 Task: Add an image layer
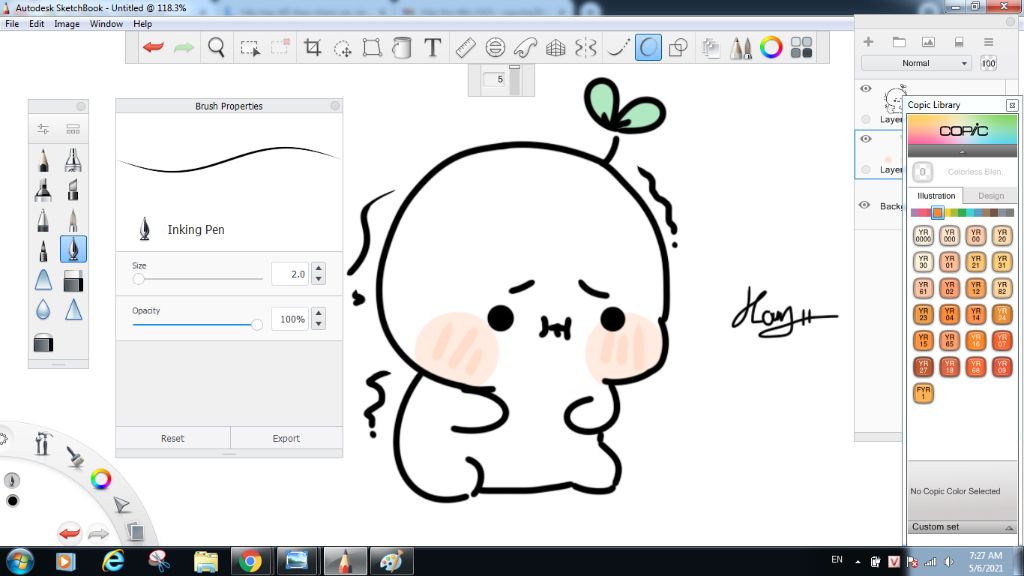pyautogui.click(x=928, y=42)
